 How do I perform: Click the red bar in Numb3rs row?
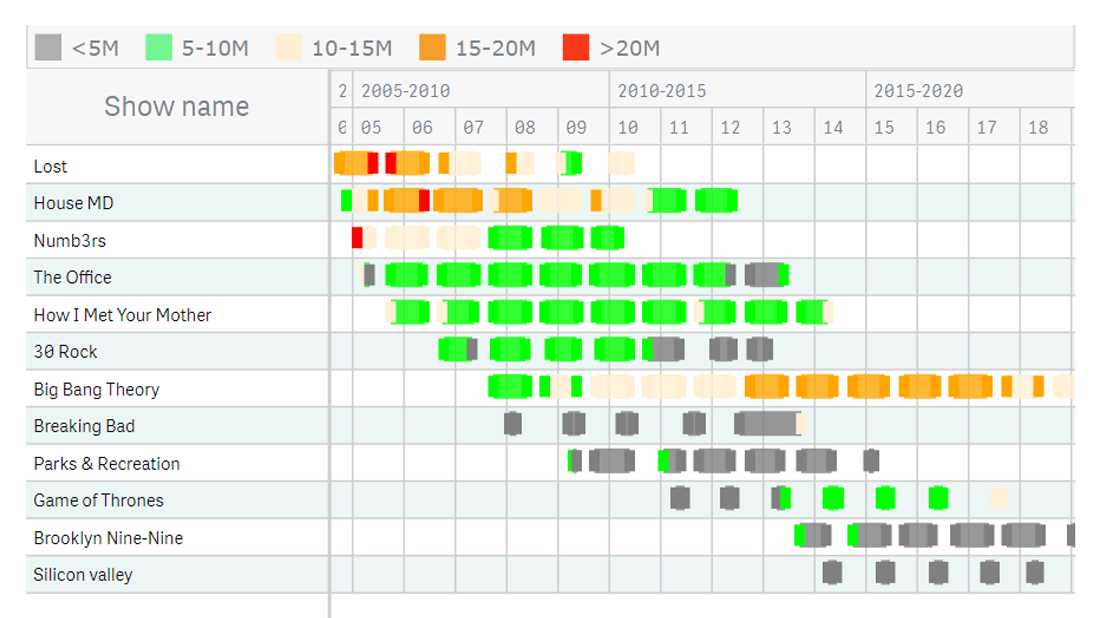click(x=357, y=238)
